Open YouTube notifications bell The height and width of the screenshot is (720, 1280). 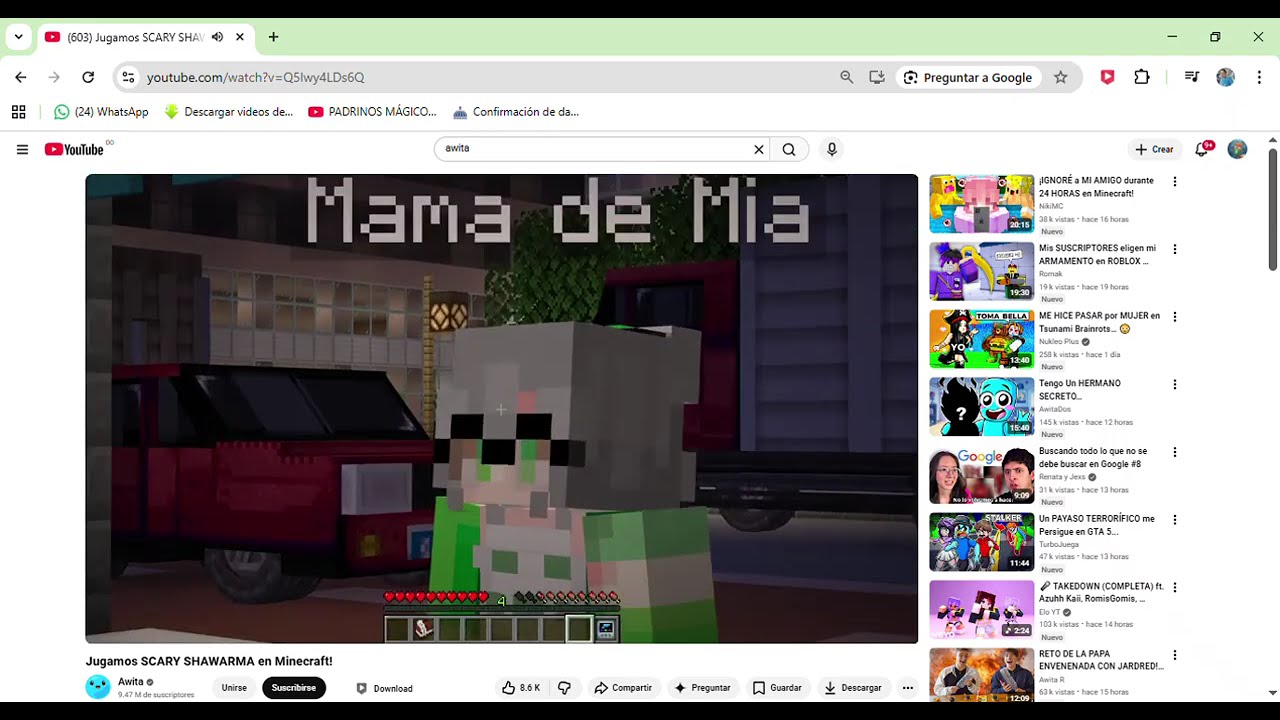pyautogui.click(x=1203, y=149)
